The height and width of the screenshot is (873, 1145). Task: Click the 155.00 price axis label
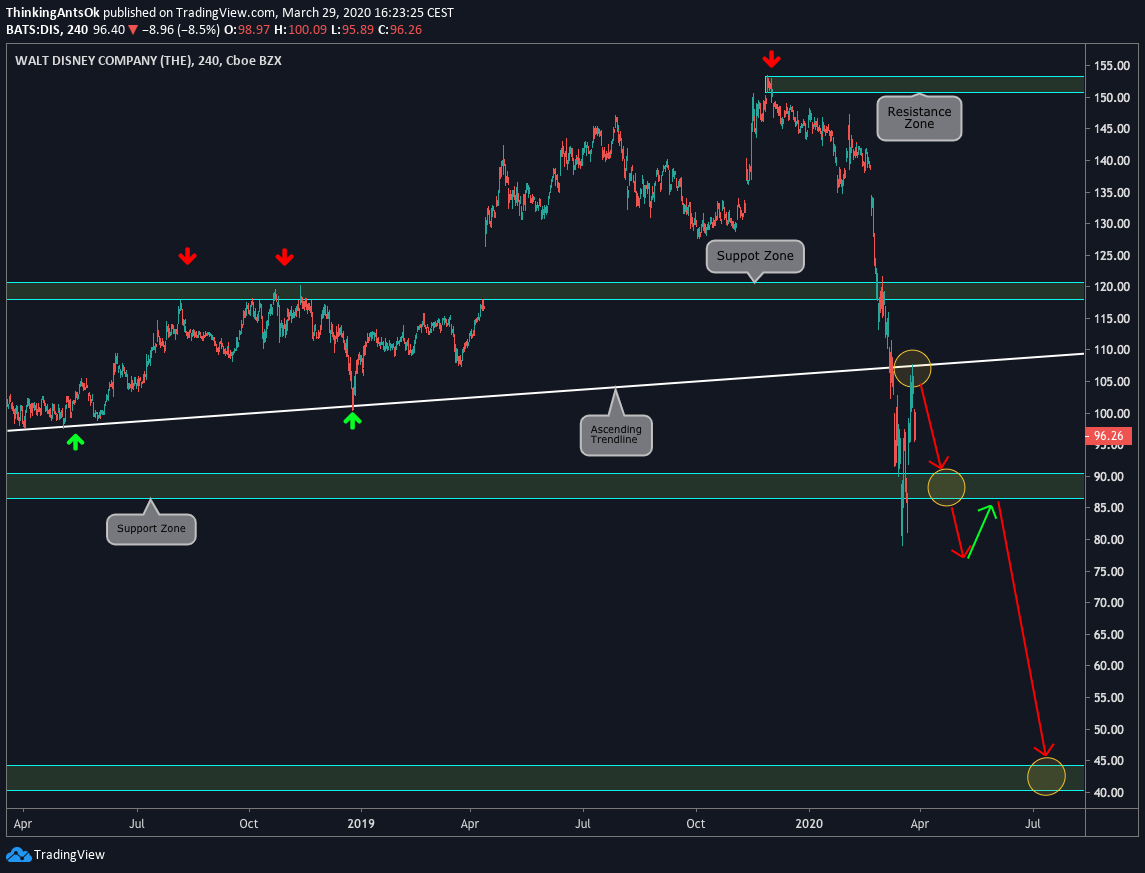click(x=1111, y=66)
